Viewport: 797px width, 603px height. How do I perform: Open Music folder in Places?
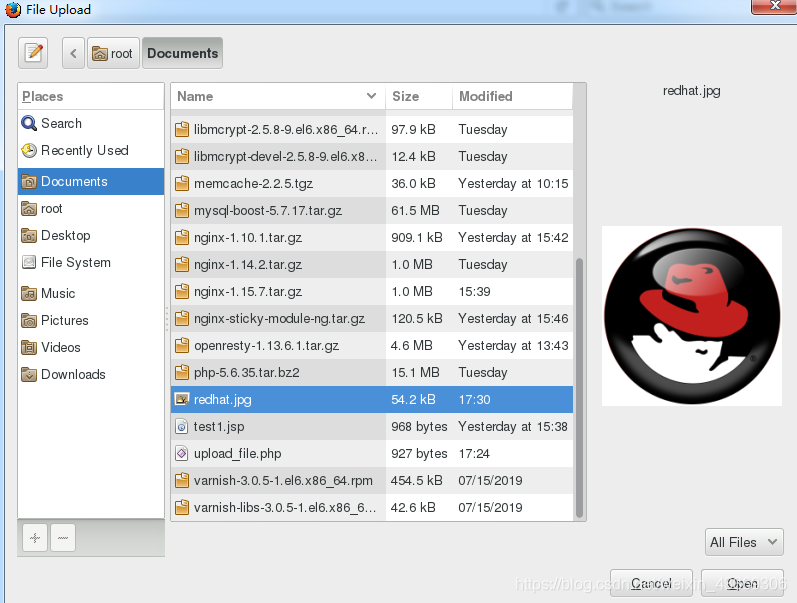(x=91, y=293)
